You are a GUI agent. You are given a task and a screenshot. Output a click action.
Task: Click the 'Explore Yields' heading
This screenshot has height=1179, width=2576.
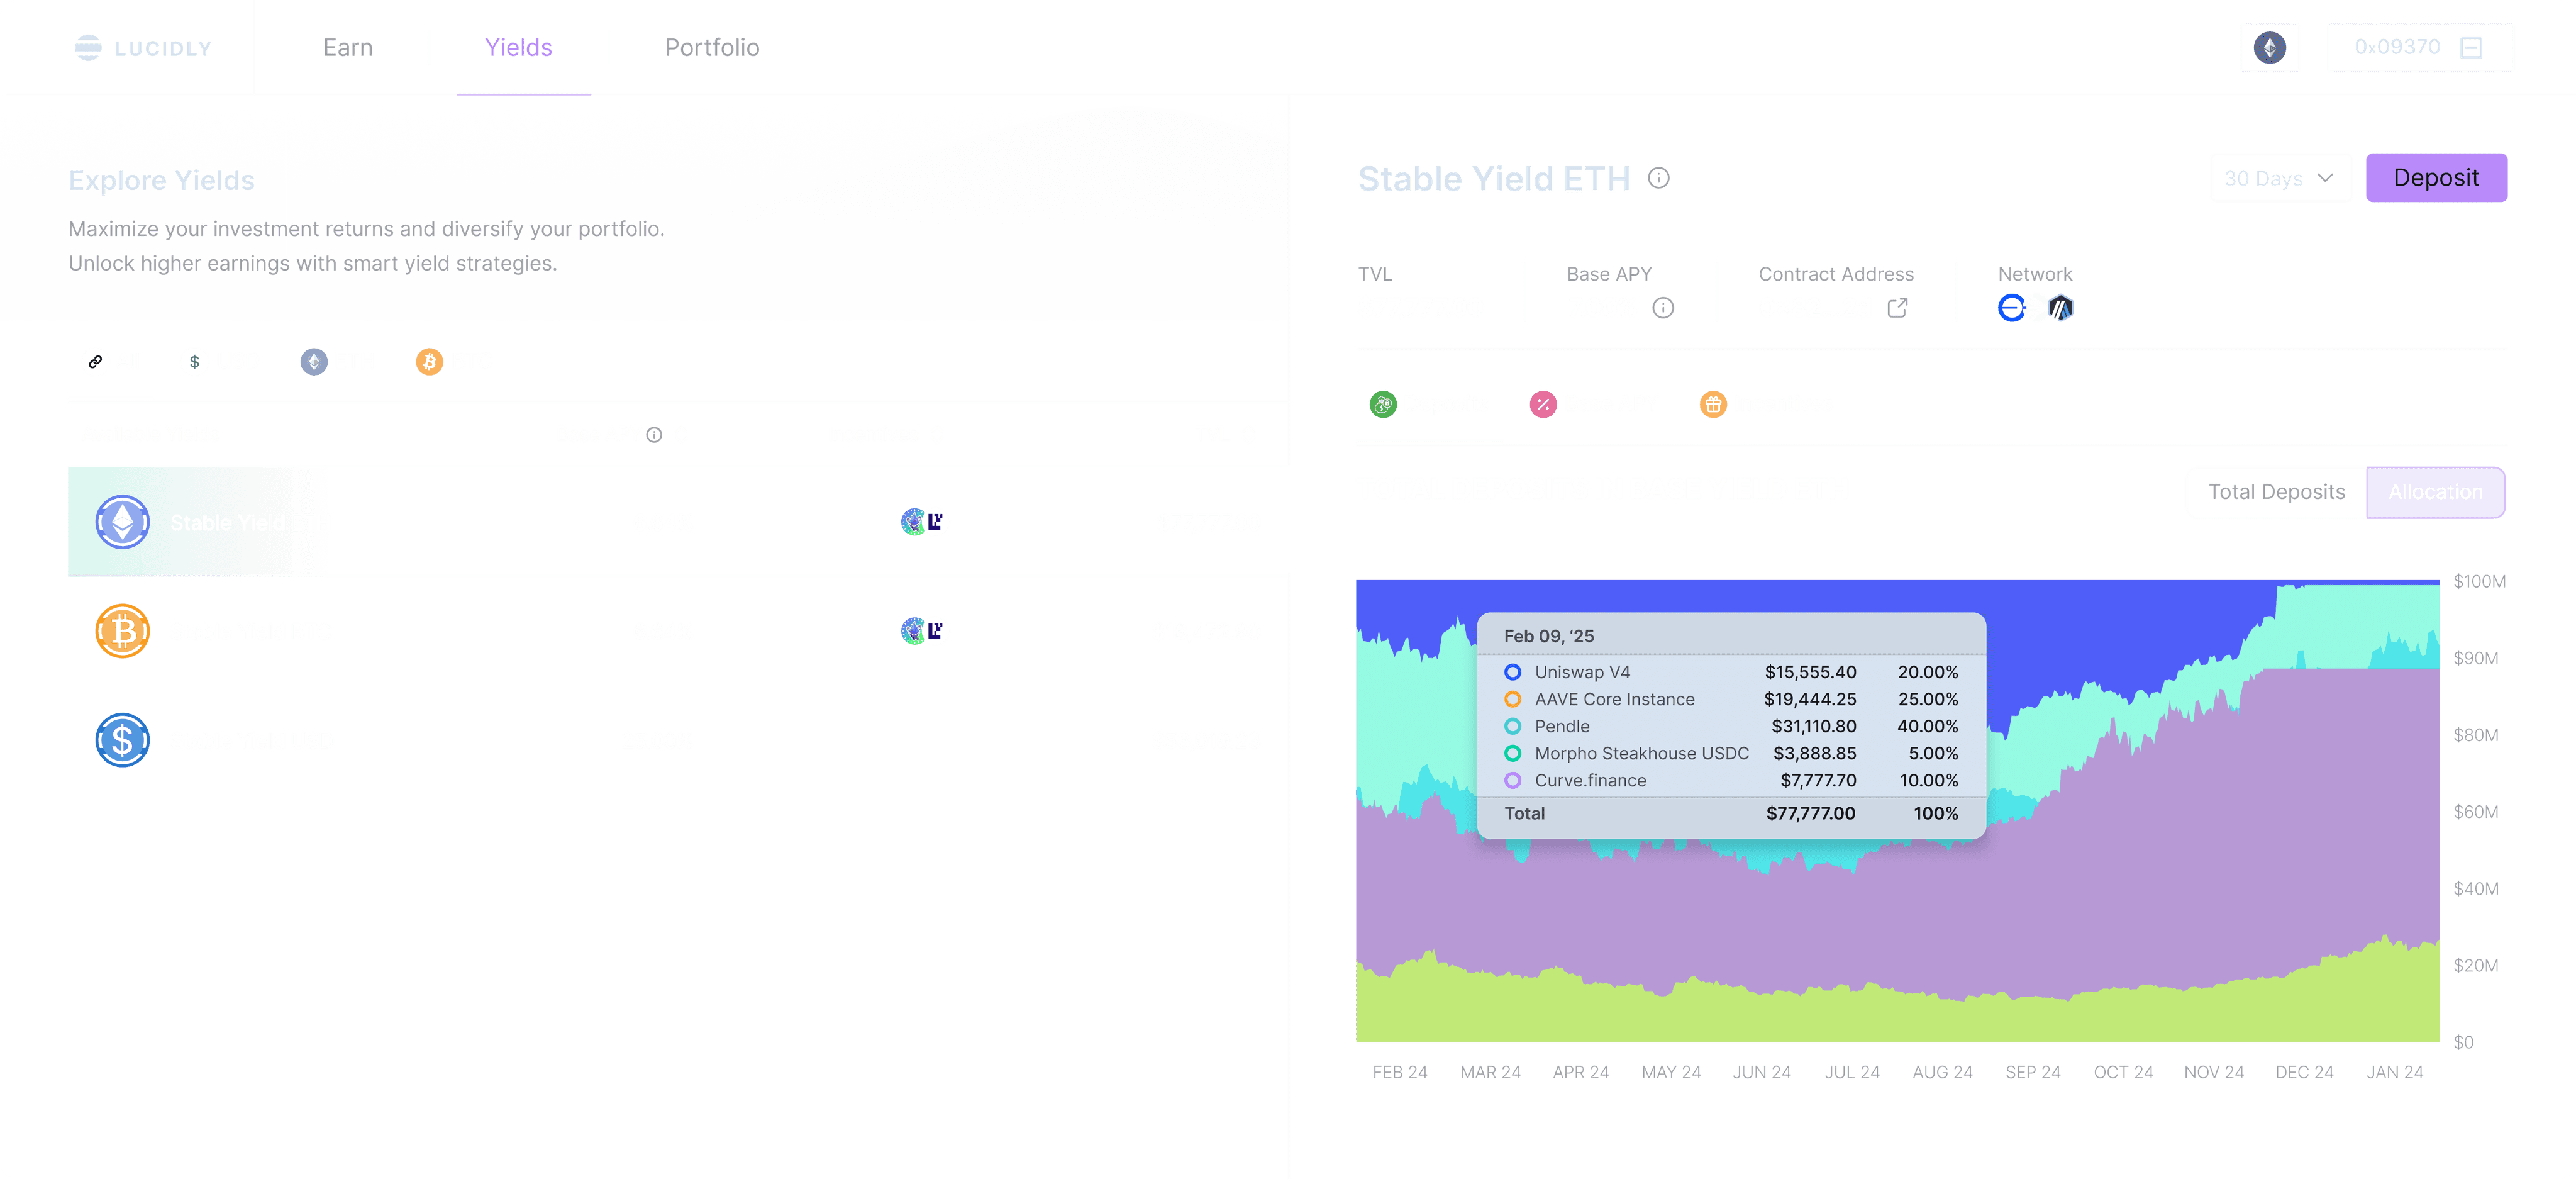(x=161, y=180)
